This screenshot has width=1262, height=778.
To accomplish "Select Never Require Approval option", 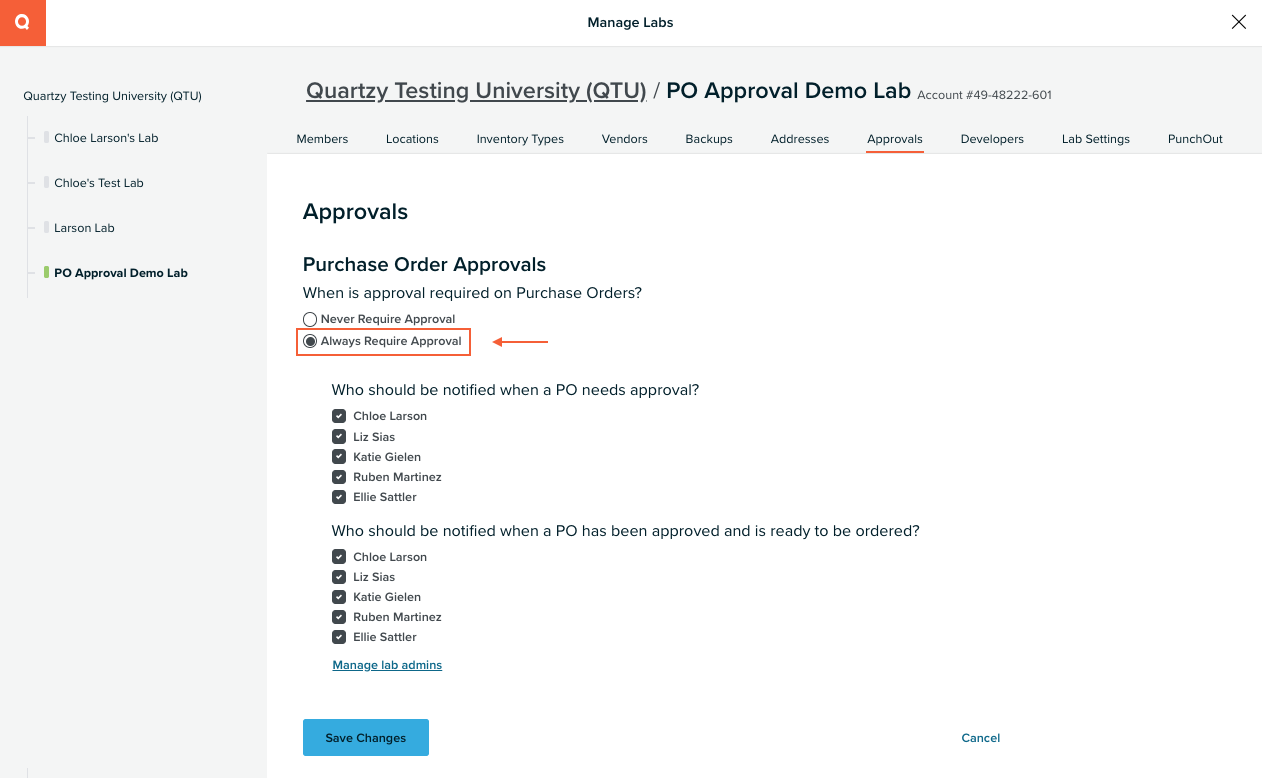I will pyautogui.click(x=310, y=319).
